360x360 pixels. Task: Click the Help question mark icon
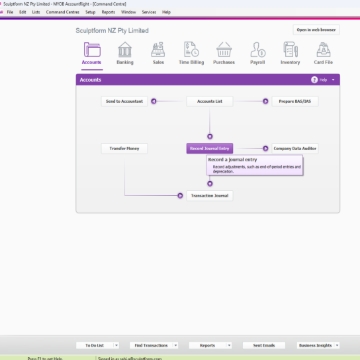point(314,80)
